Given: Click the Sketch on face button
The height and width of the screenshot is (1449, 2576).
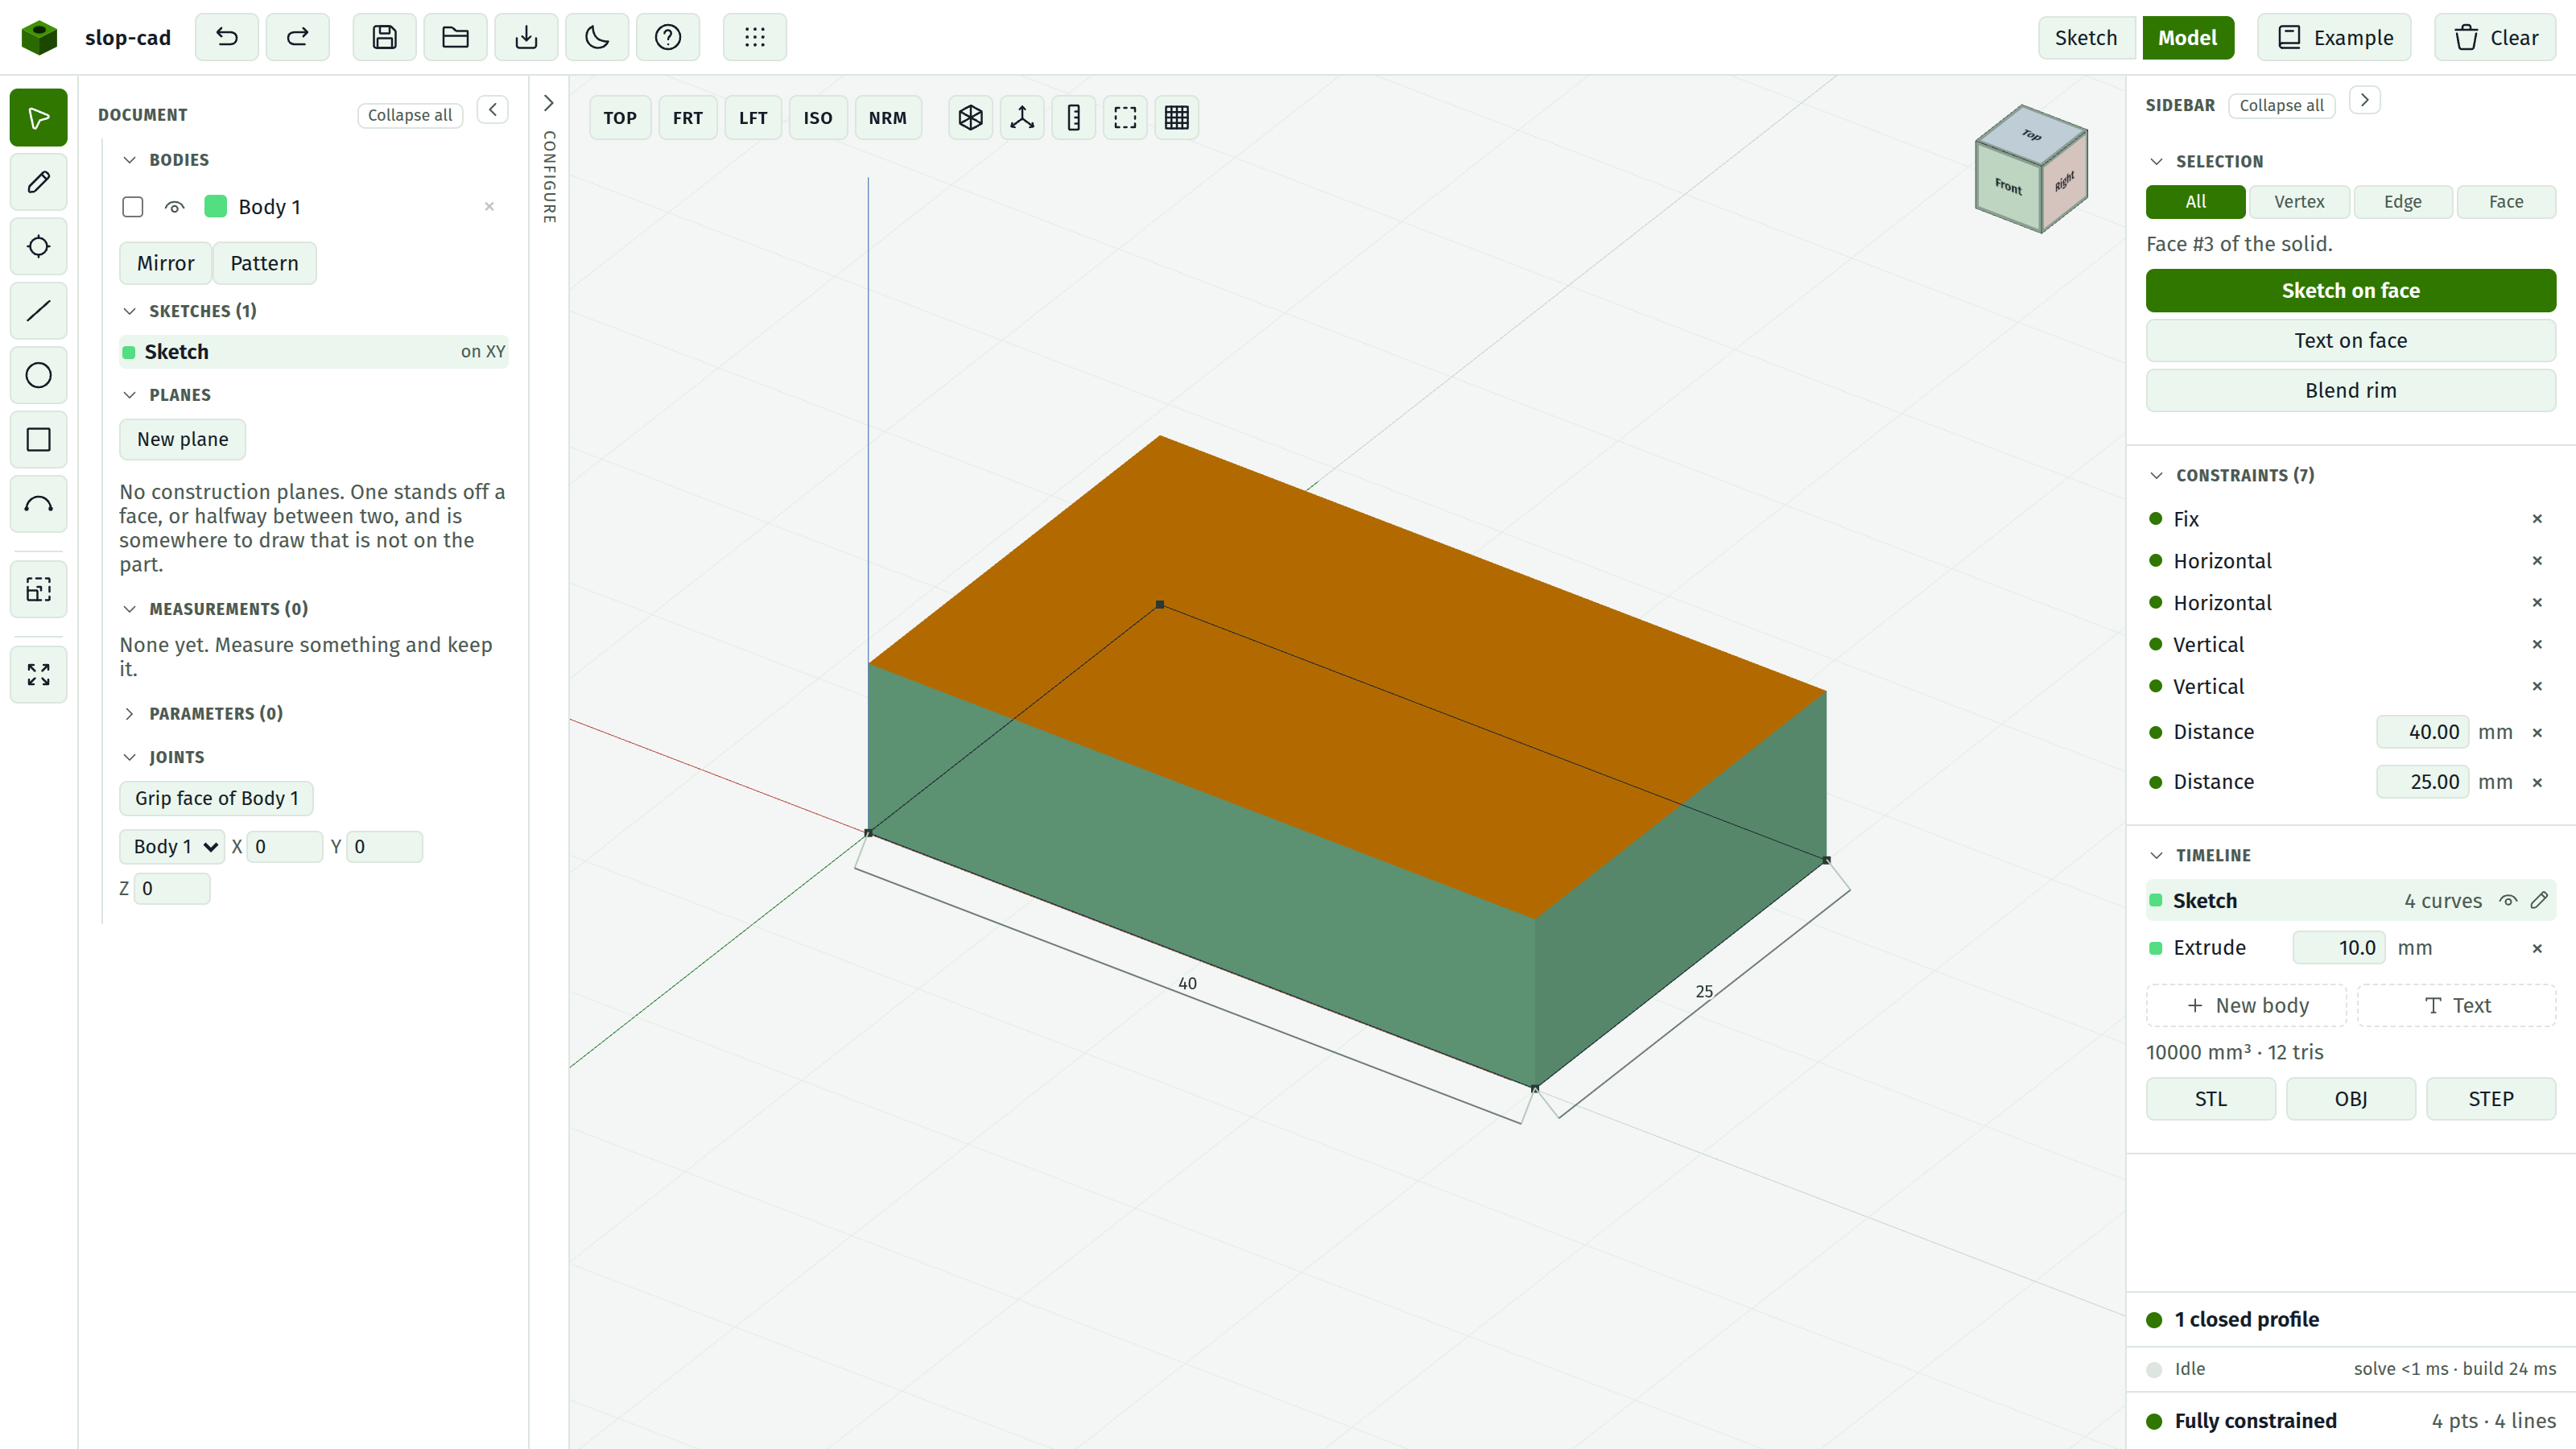Looking at the screenshot, I should [x=2351, y=290].
